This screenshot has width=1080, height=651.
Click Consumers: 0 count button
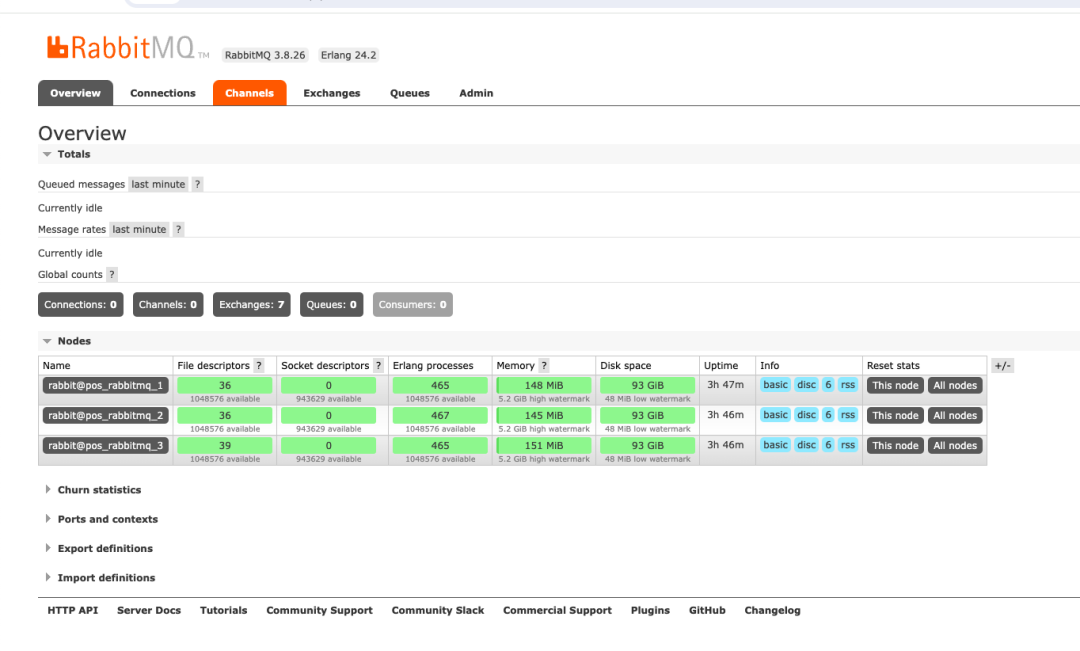point(413,304)
